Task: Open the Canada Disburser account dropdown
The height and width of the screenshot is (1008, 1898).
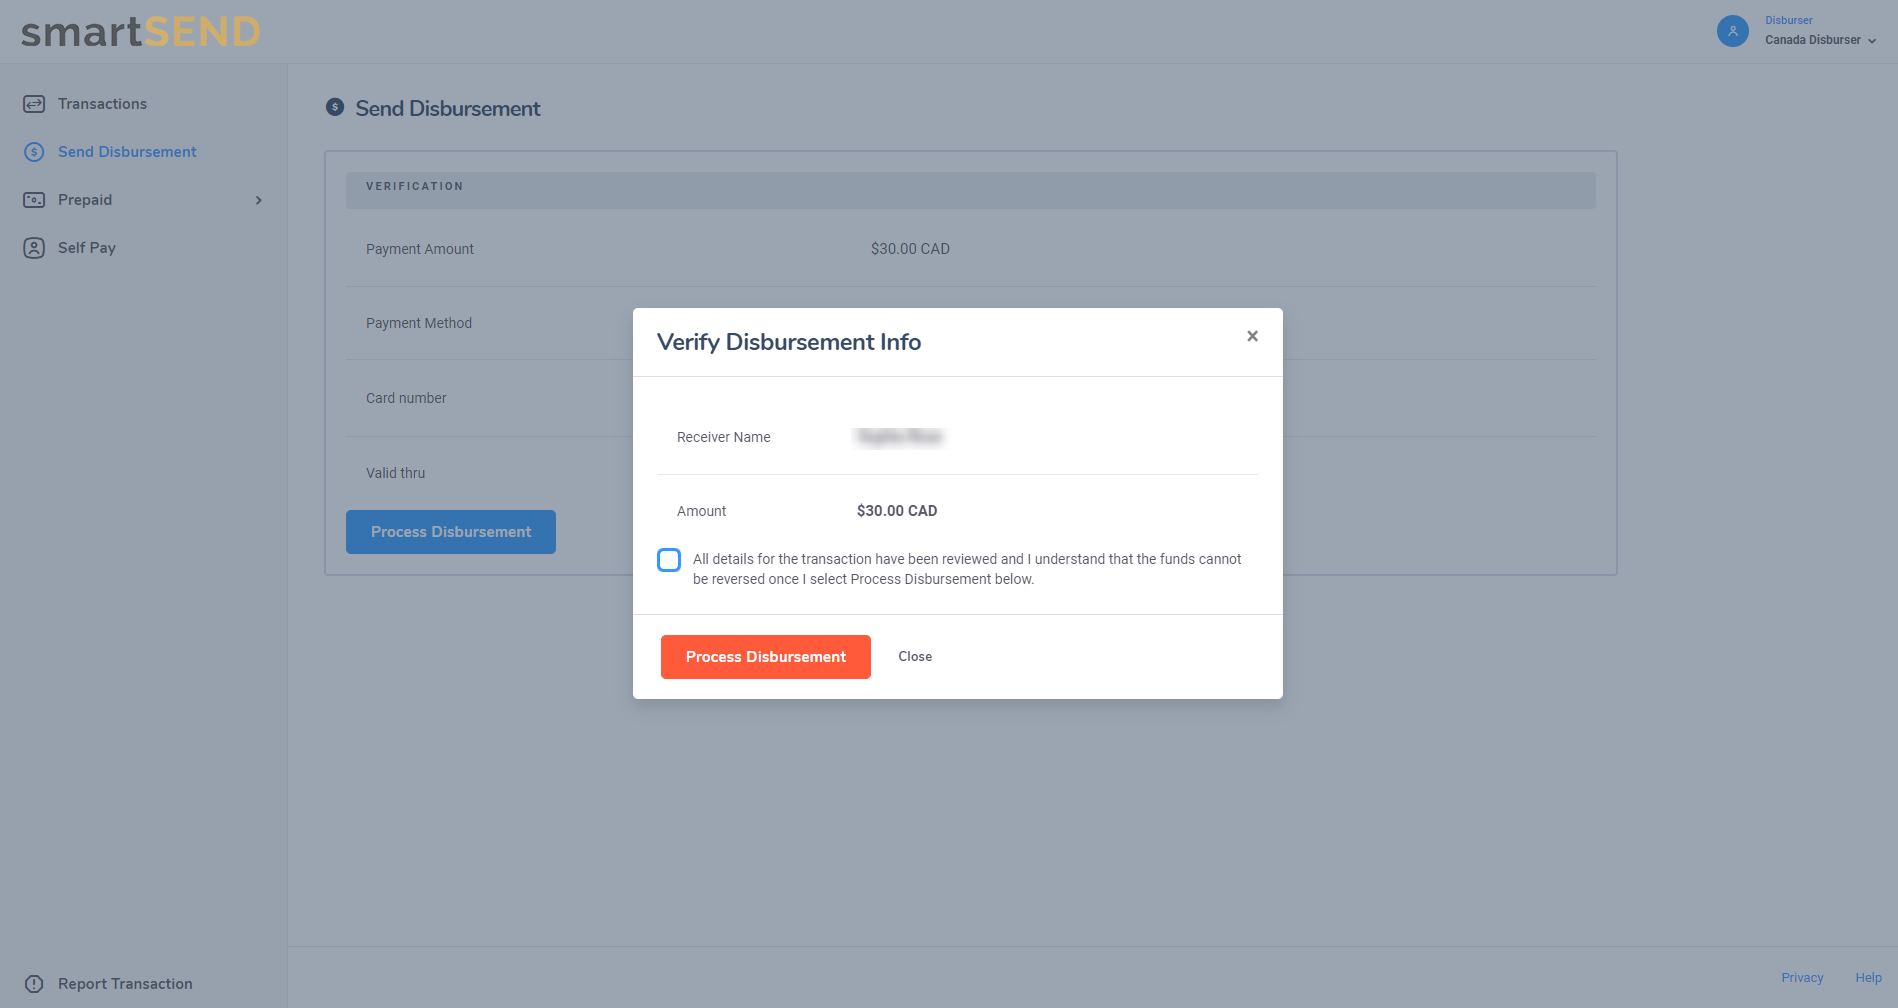Action: pos(1812,40)
